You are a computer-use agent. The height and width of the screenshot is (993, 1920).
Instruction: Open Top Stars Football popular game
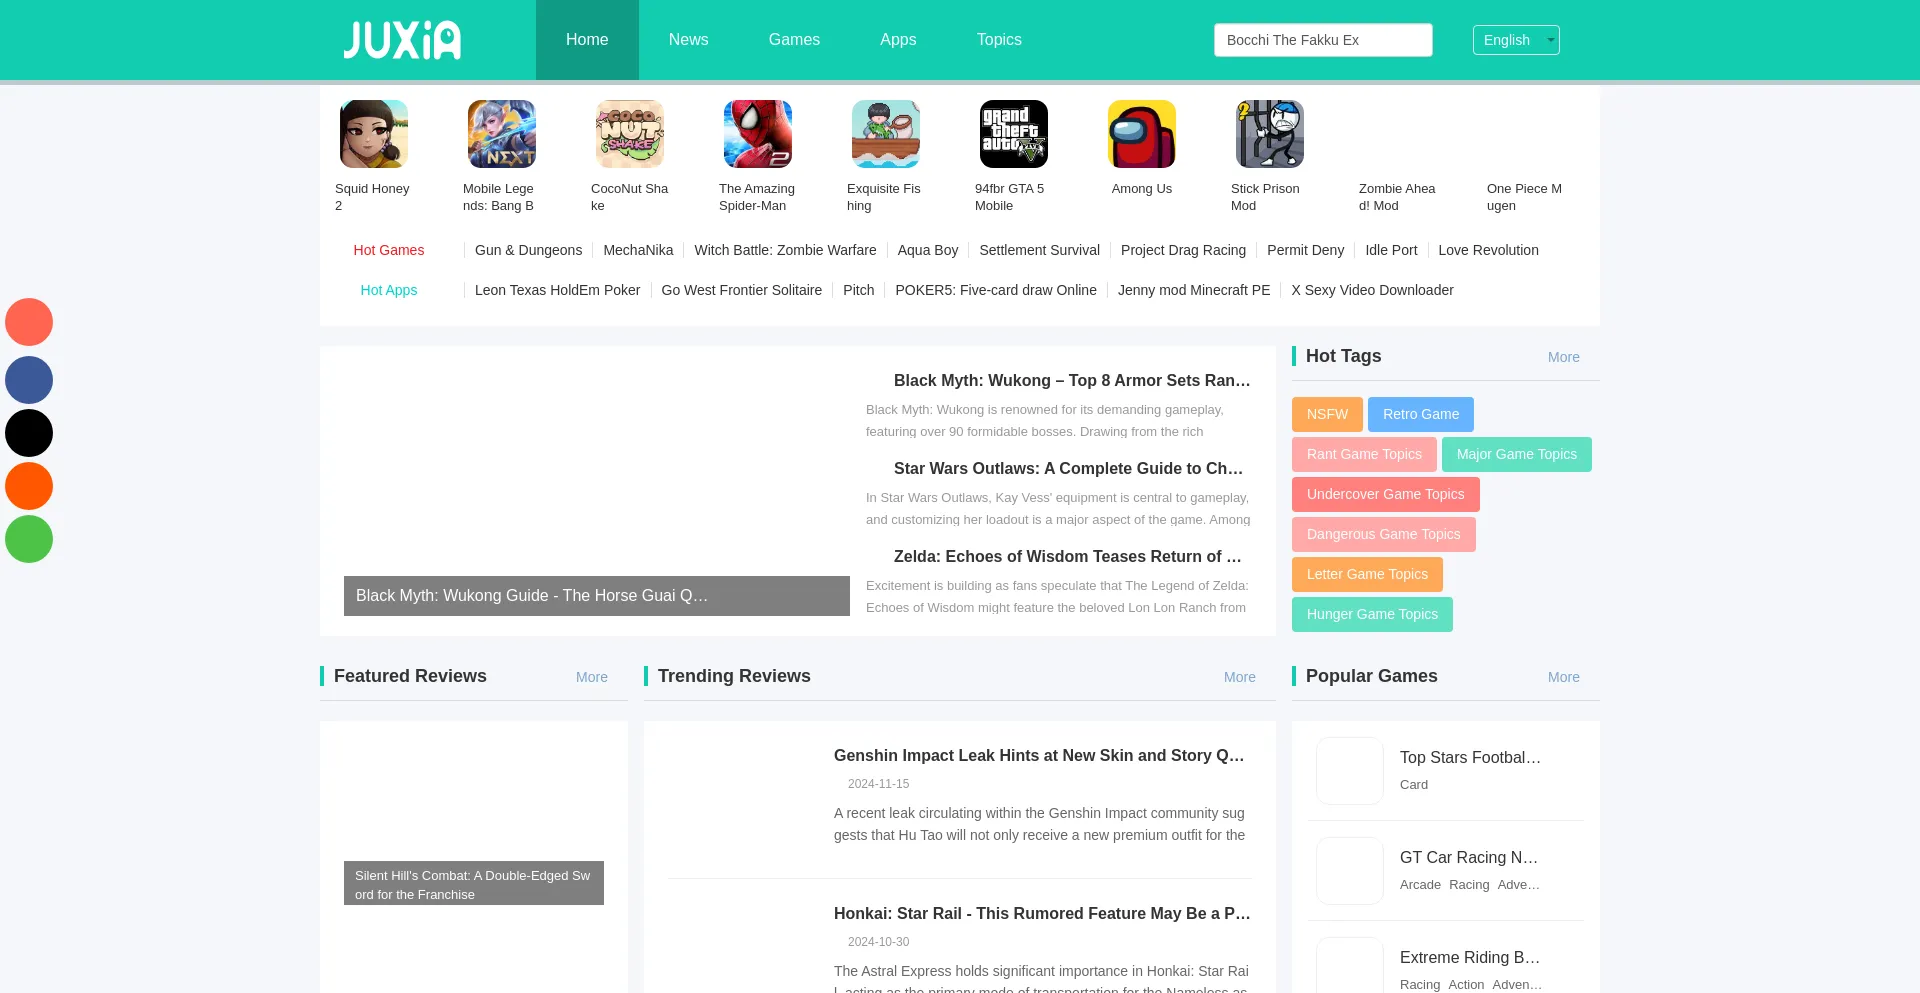click(1470, 758)
